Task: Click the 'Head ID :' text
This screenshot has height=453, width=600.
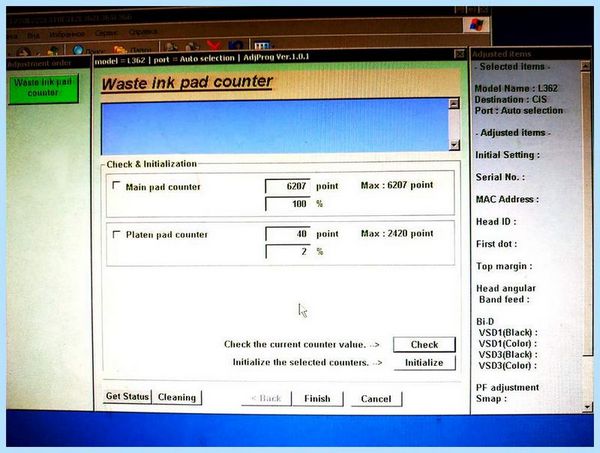Action: pos(496,222)
